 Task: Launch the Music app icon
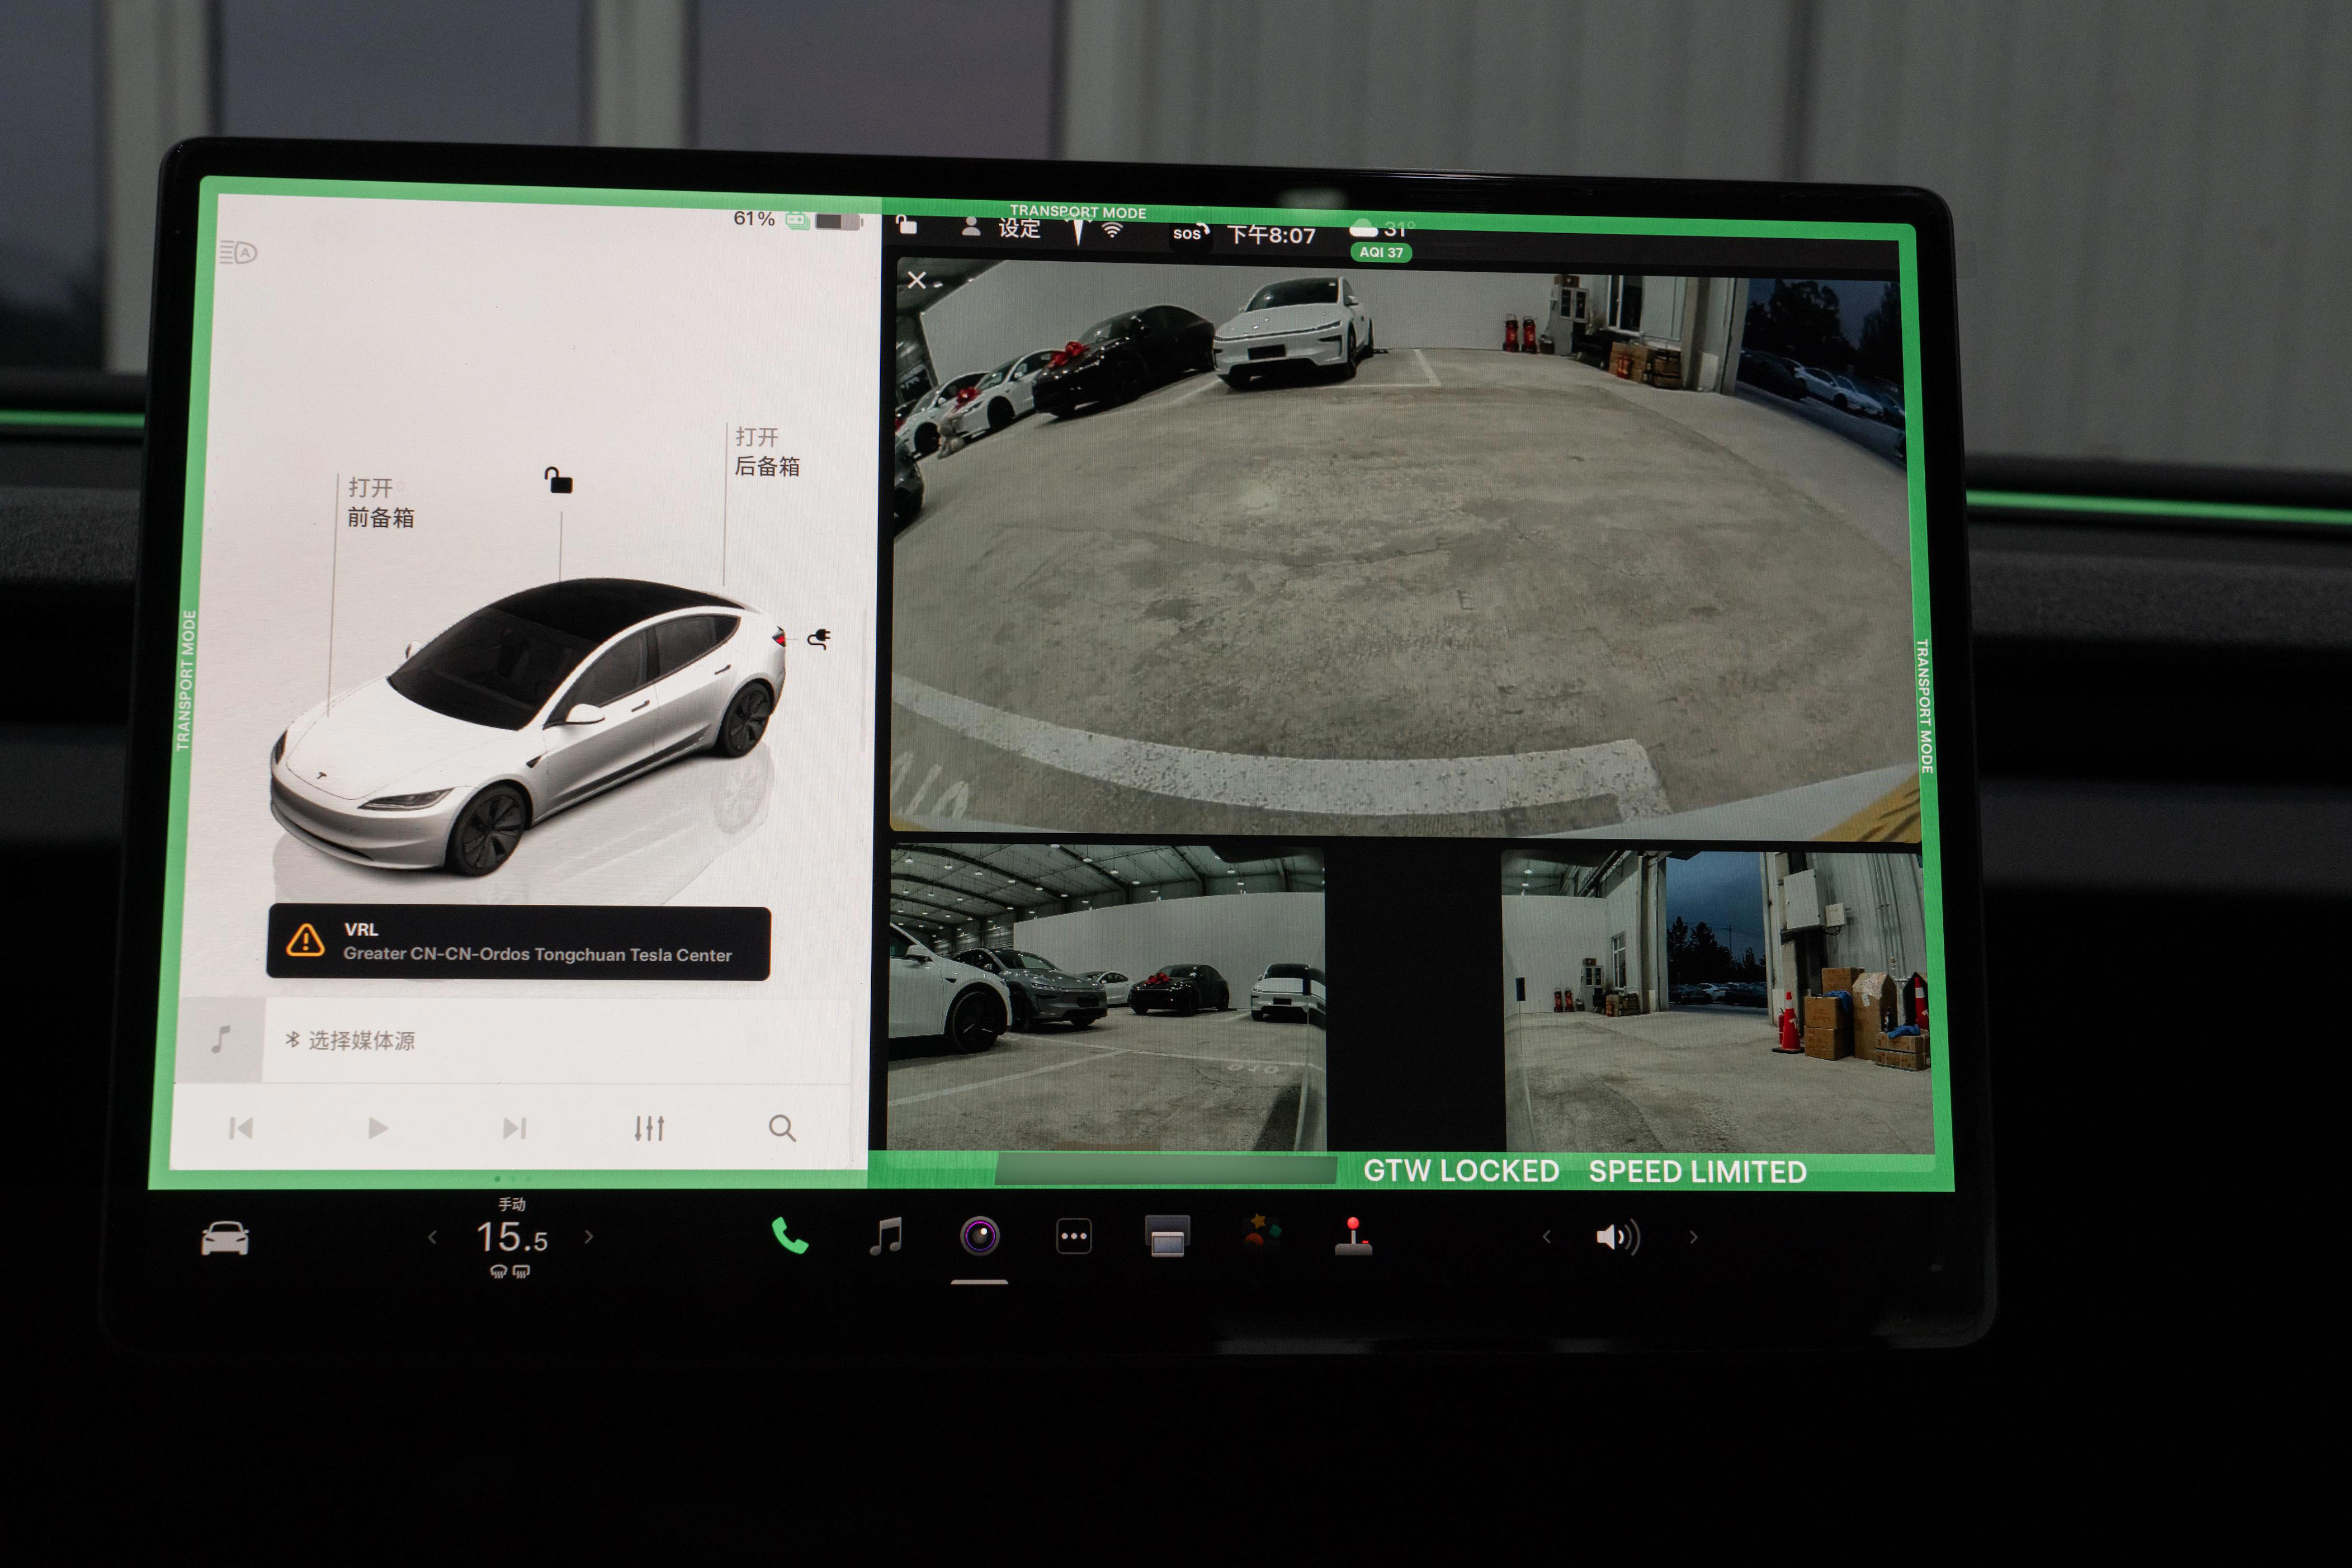tap(885, 1236)
